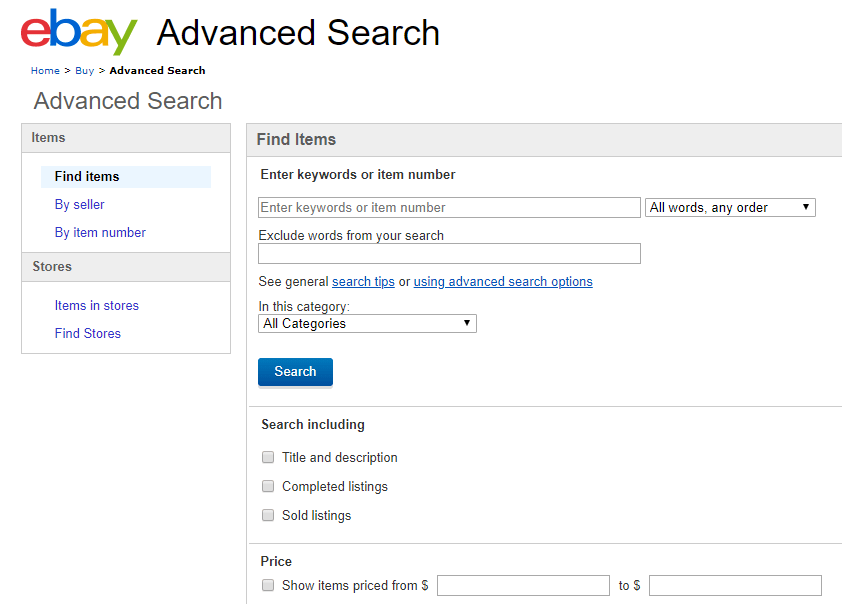Open using advanced search options link
Viewport: 842px width, 604px height.
coord(503,281)
